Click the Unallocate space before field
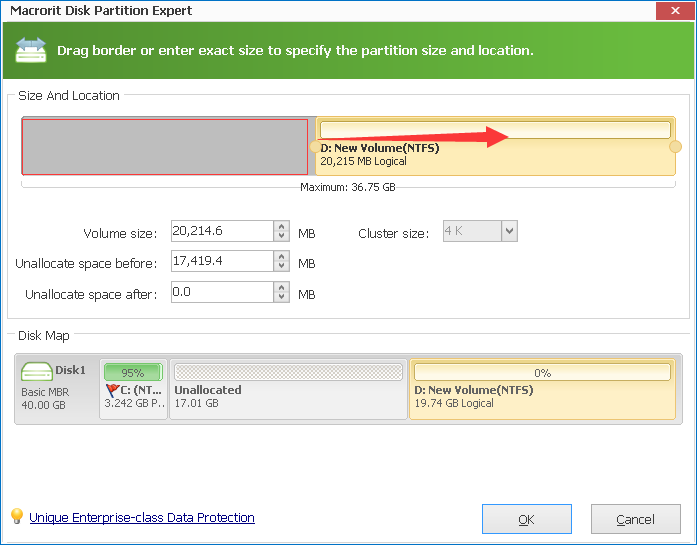 [x=222, y=261]
